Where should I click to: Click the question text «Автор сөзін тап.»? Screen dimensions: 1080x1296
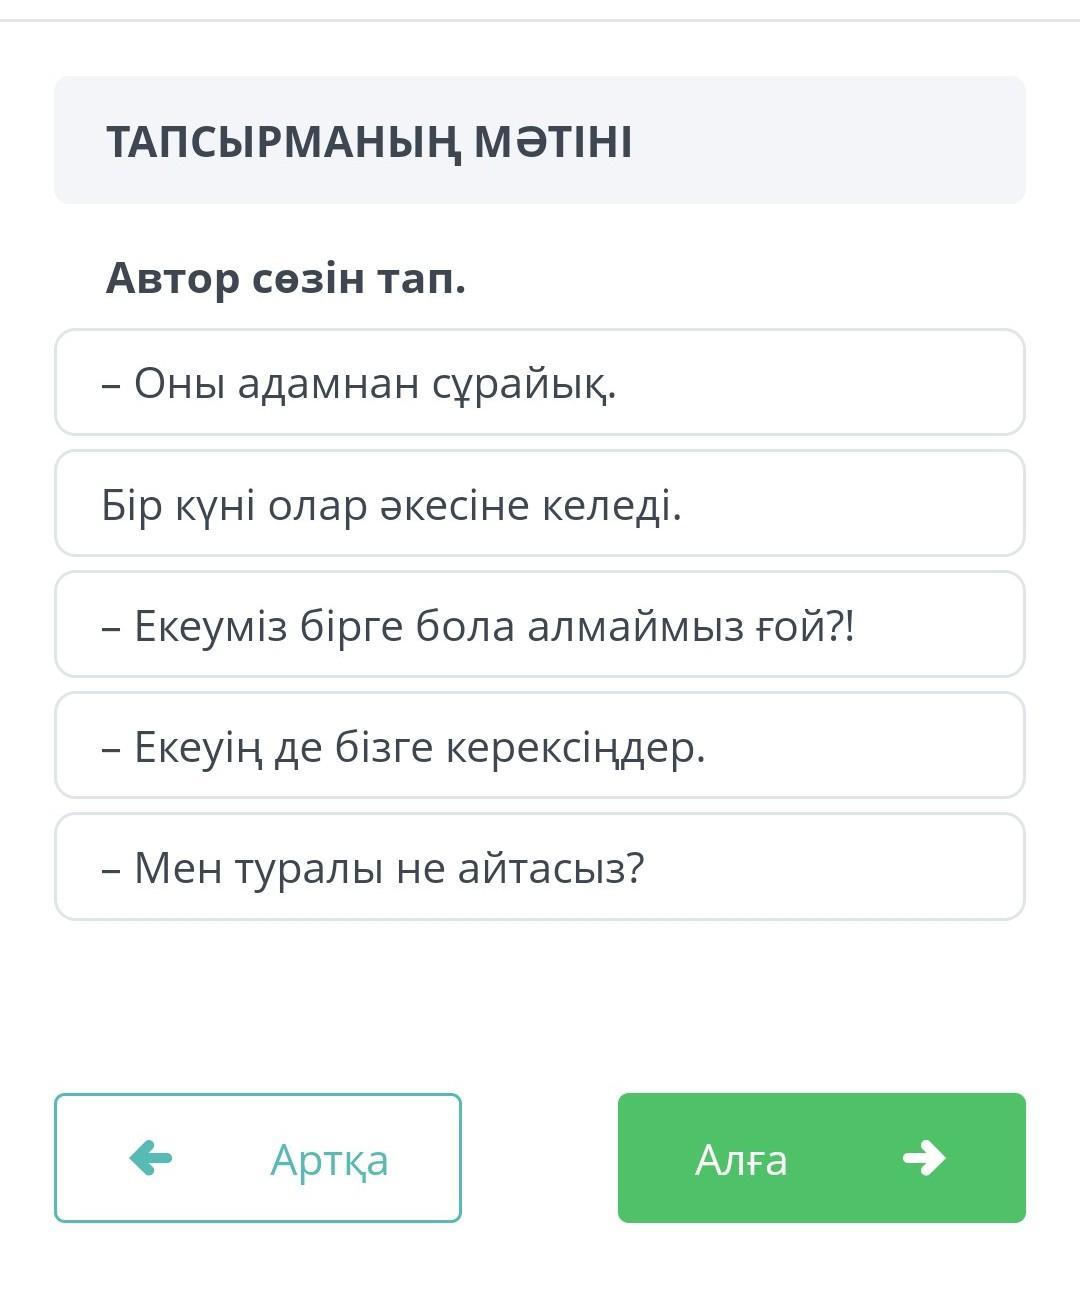(x=286, y=278)
